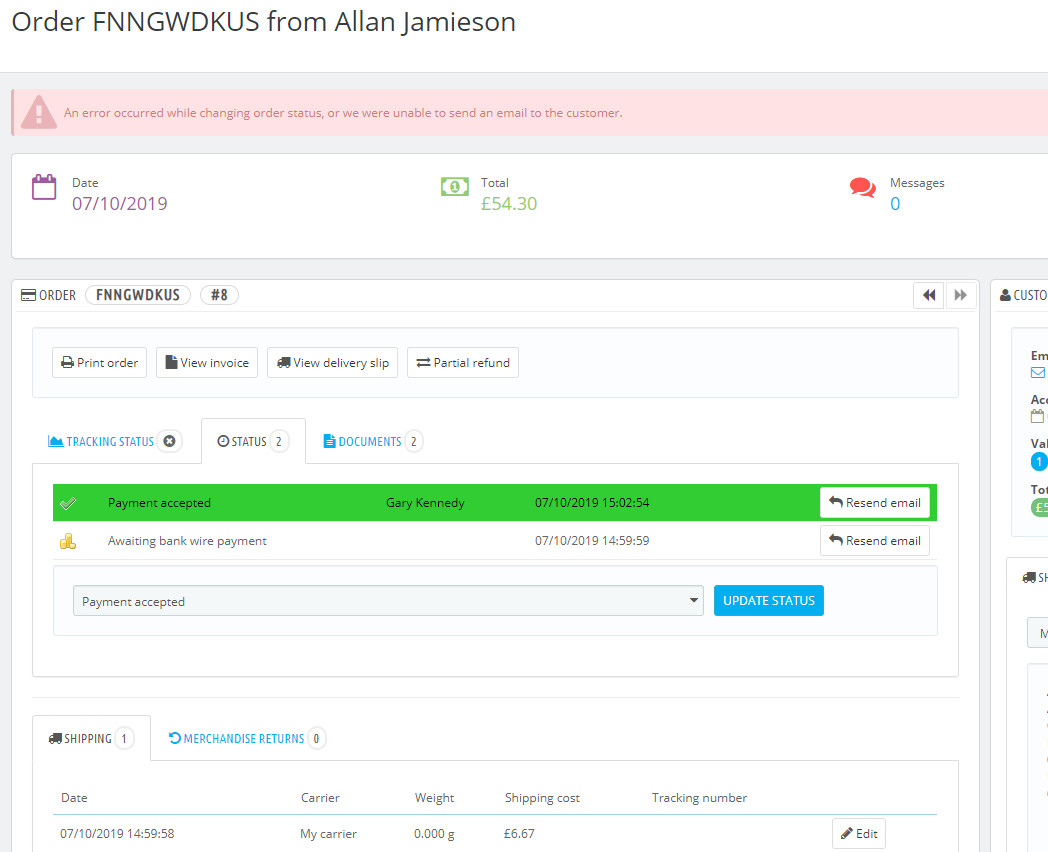1048x852 pixels.
Task: Click the UPDATE STATUS button
Action: coord(769,601)
